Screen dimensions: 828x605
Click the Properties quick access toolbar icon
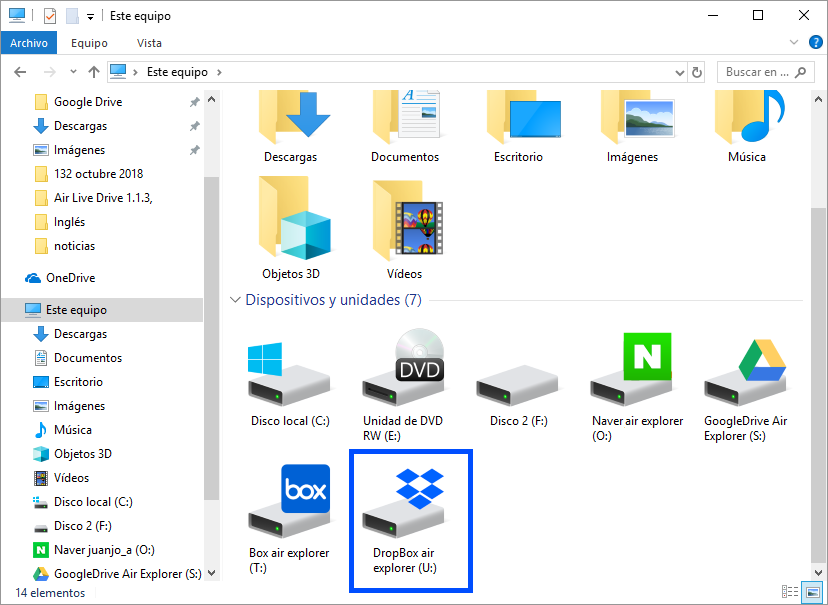tap(50, 16)
